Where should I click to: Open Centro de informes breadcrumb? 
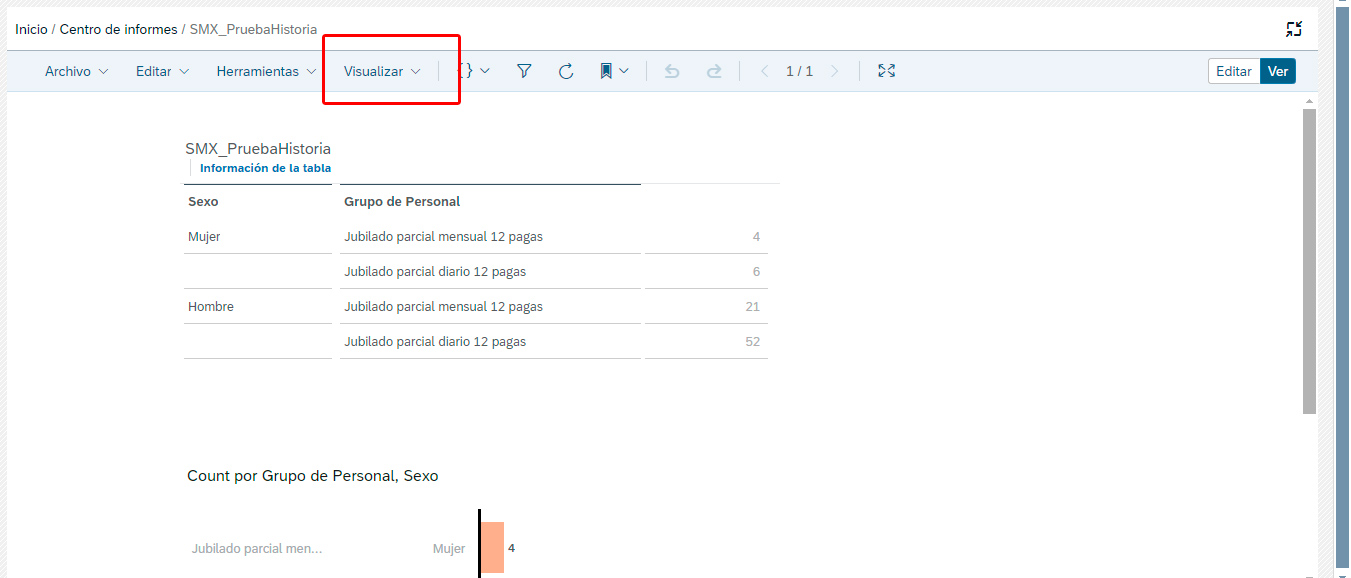click(118, 29)
